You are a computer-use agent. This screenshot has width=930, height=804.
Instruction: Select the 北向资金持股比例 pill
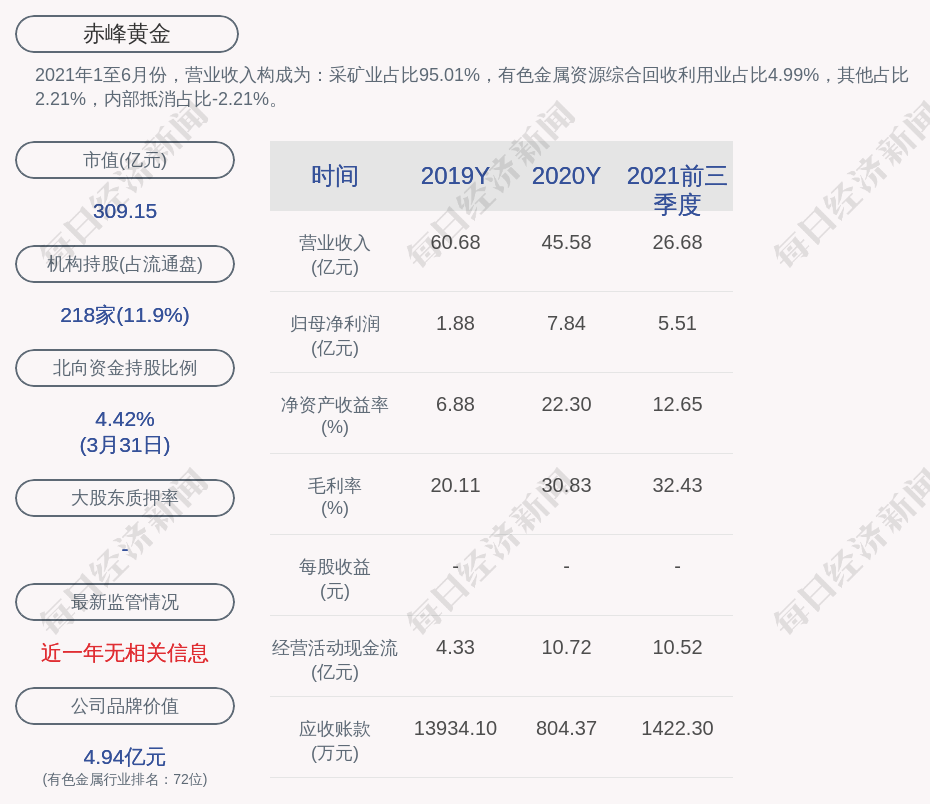pyautogui.click(x=125, y=368)
